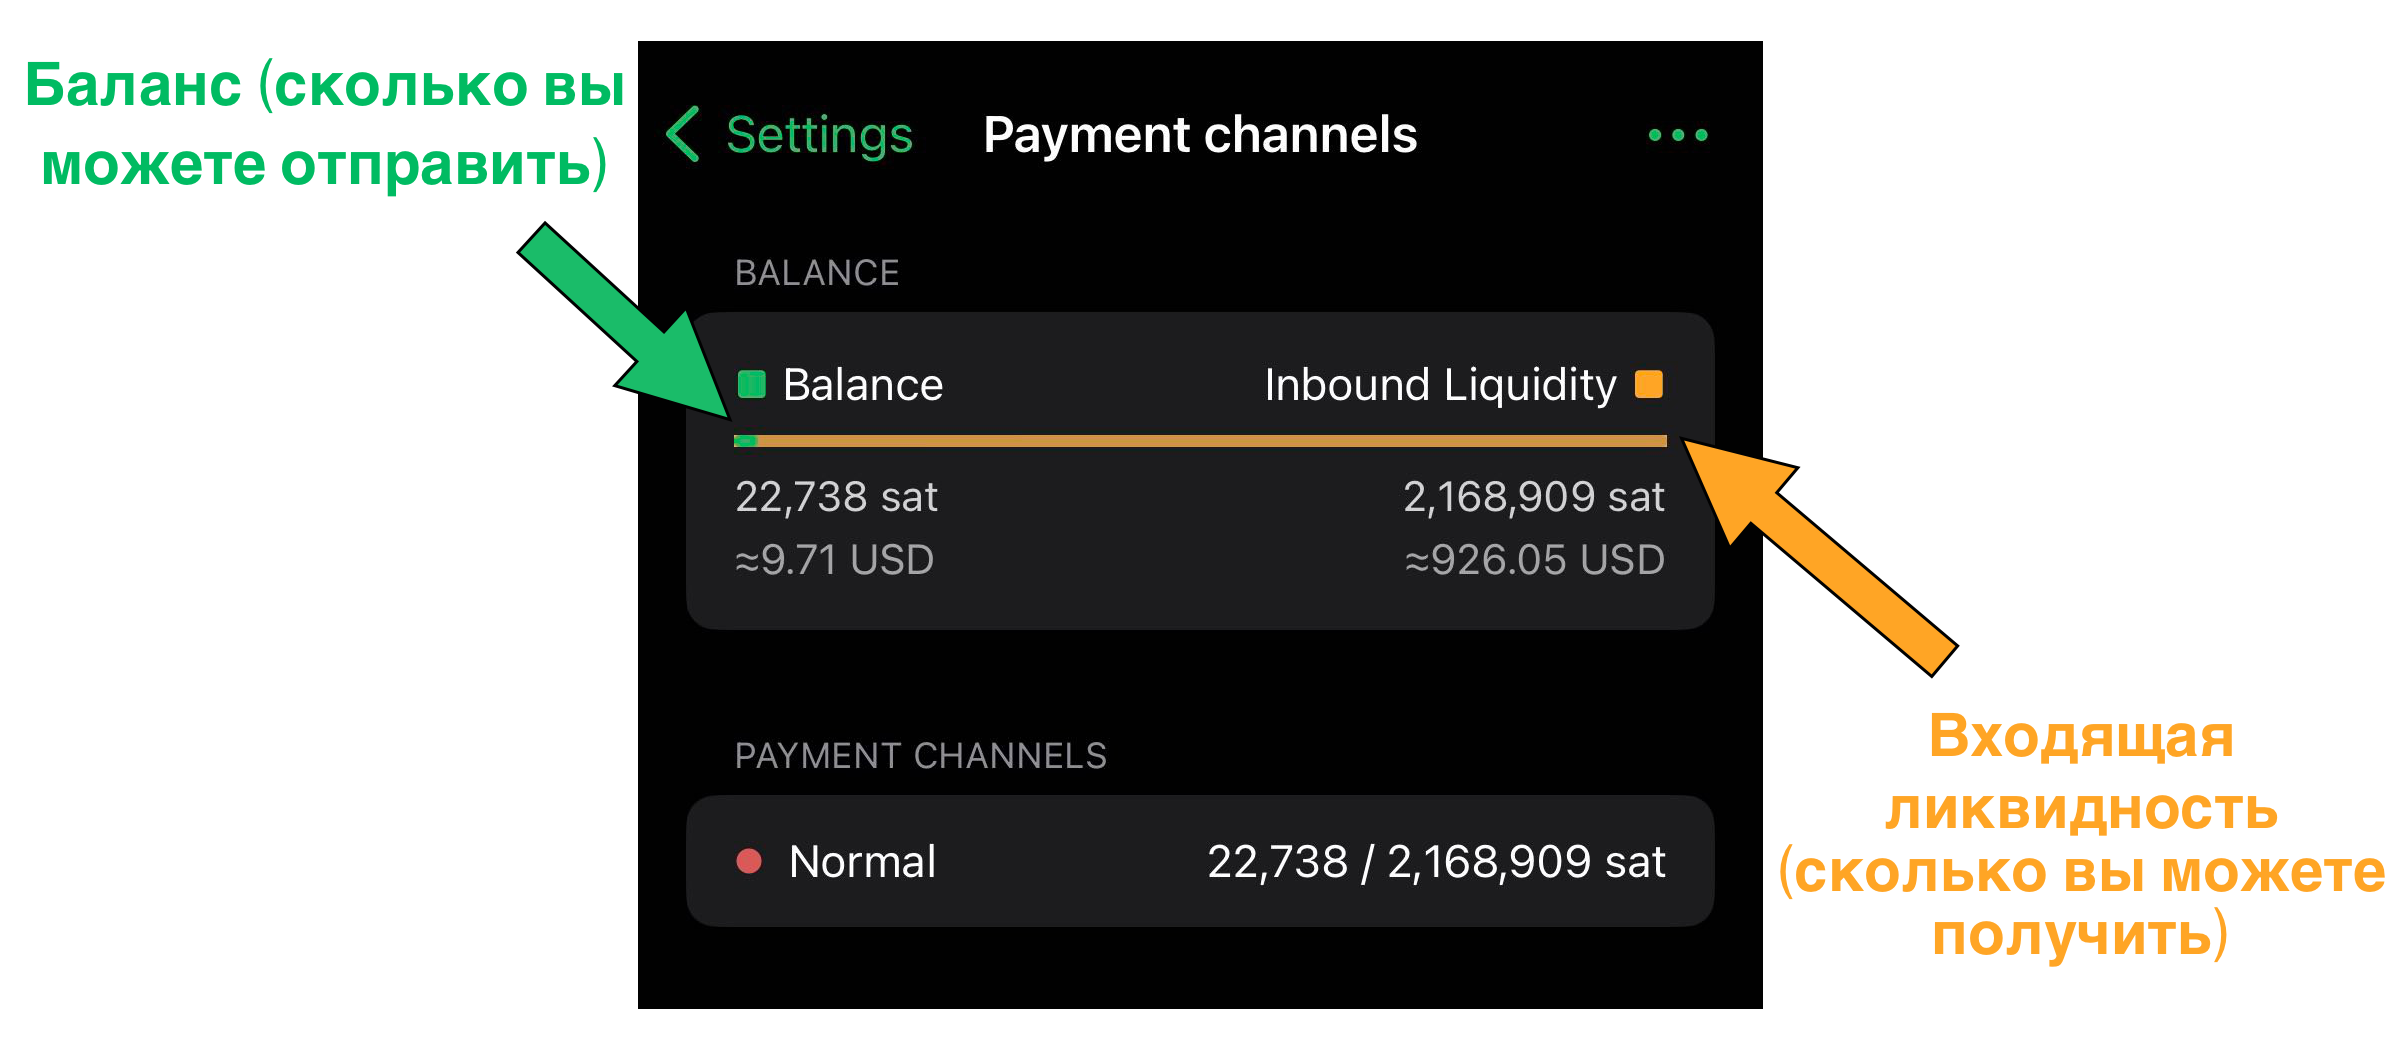2400x1050 pixels.
Task: Click the 22,738 / 2,168,909 sat channel capacity
Action: (1436, 862)
